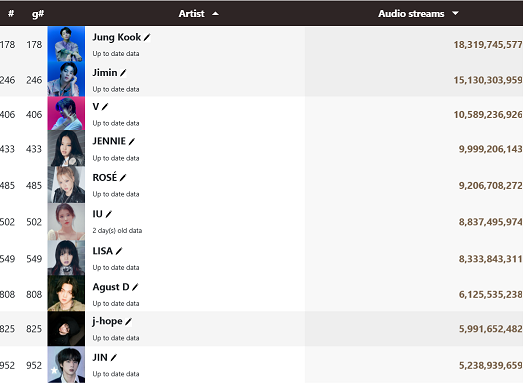Click the pencil icon next to Agust D
This screenshot has width=523, height=384.
135,287
